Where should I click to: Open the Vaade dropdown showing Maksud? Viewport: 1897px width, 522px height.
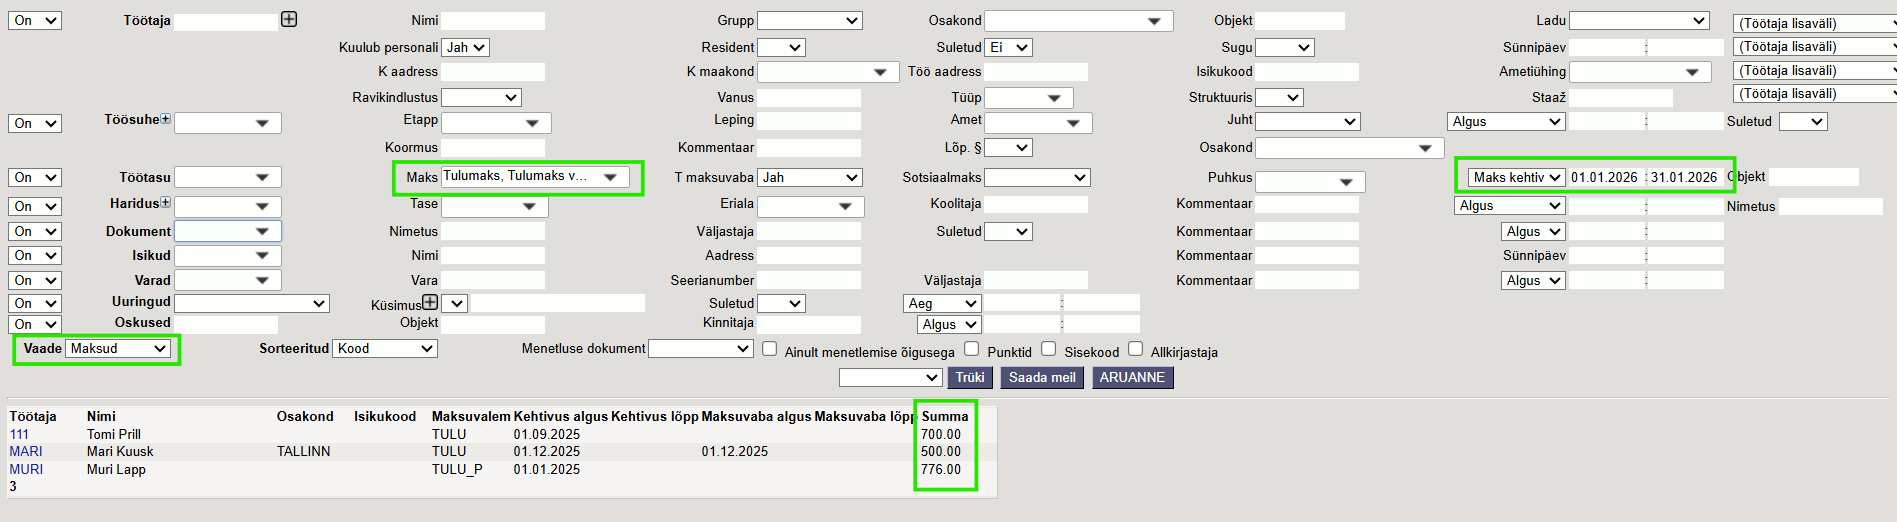click(x=118, y=349)
